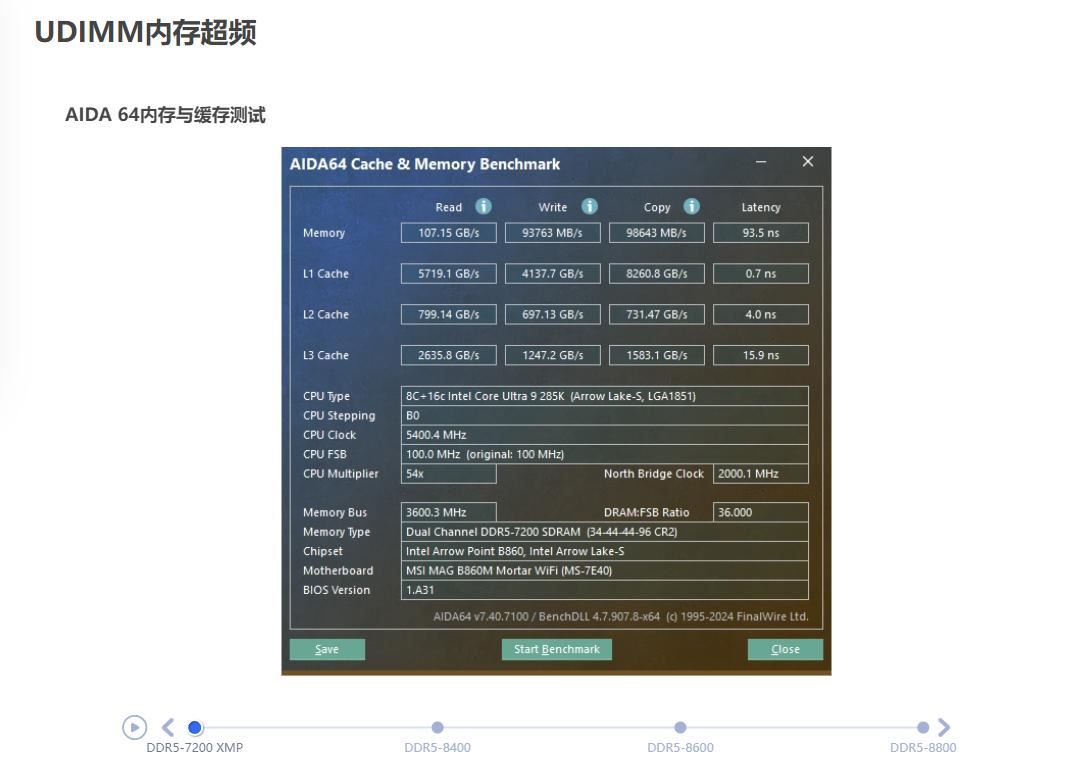The image size is (1073, 773).
Task: Click the info icon next to Write
Action: [x=589, y=206]
